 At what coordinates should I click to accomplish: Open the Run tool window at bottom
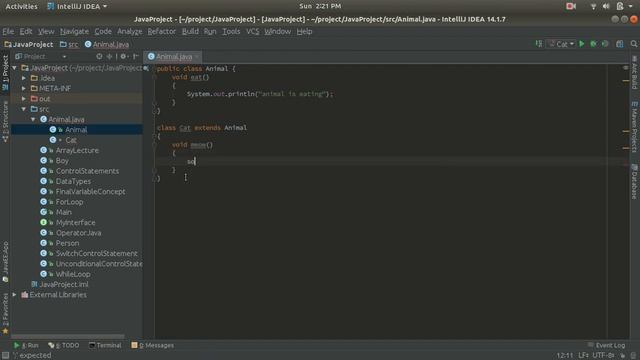point(26,345)
